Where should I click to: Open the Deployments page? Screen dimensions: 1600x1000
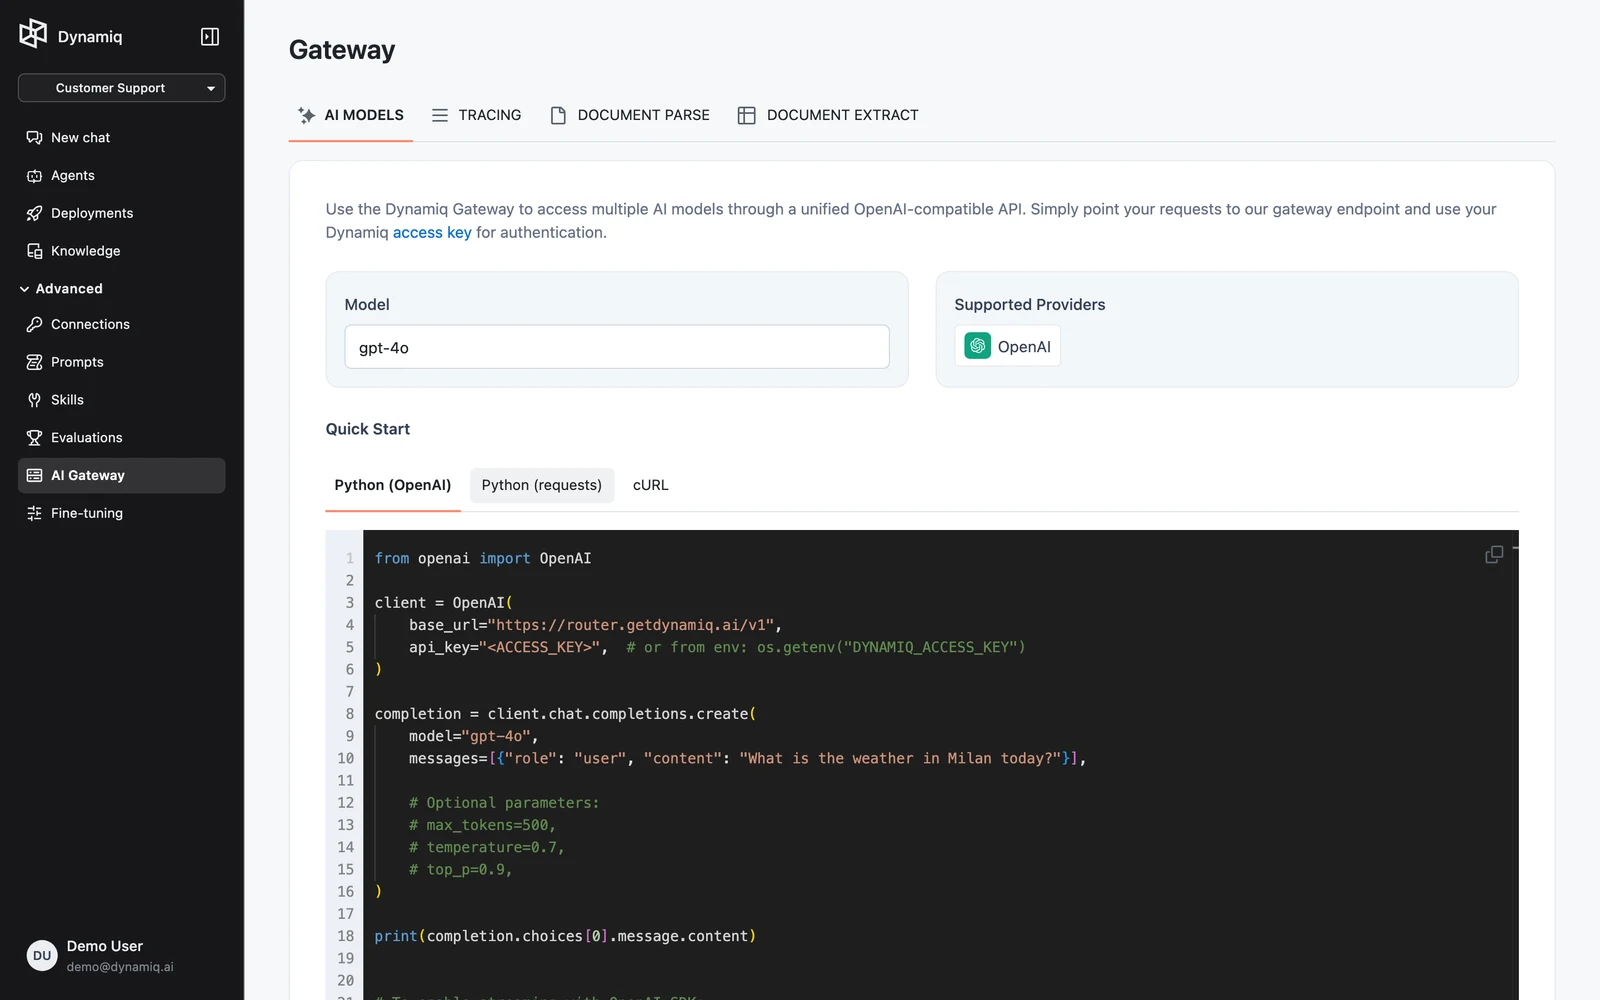[x=121, y=214]
